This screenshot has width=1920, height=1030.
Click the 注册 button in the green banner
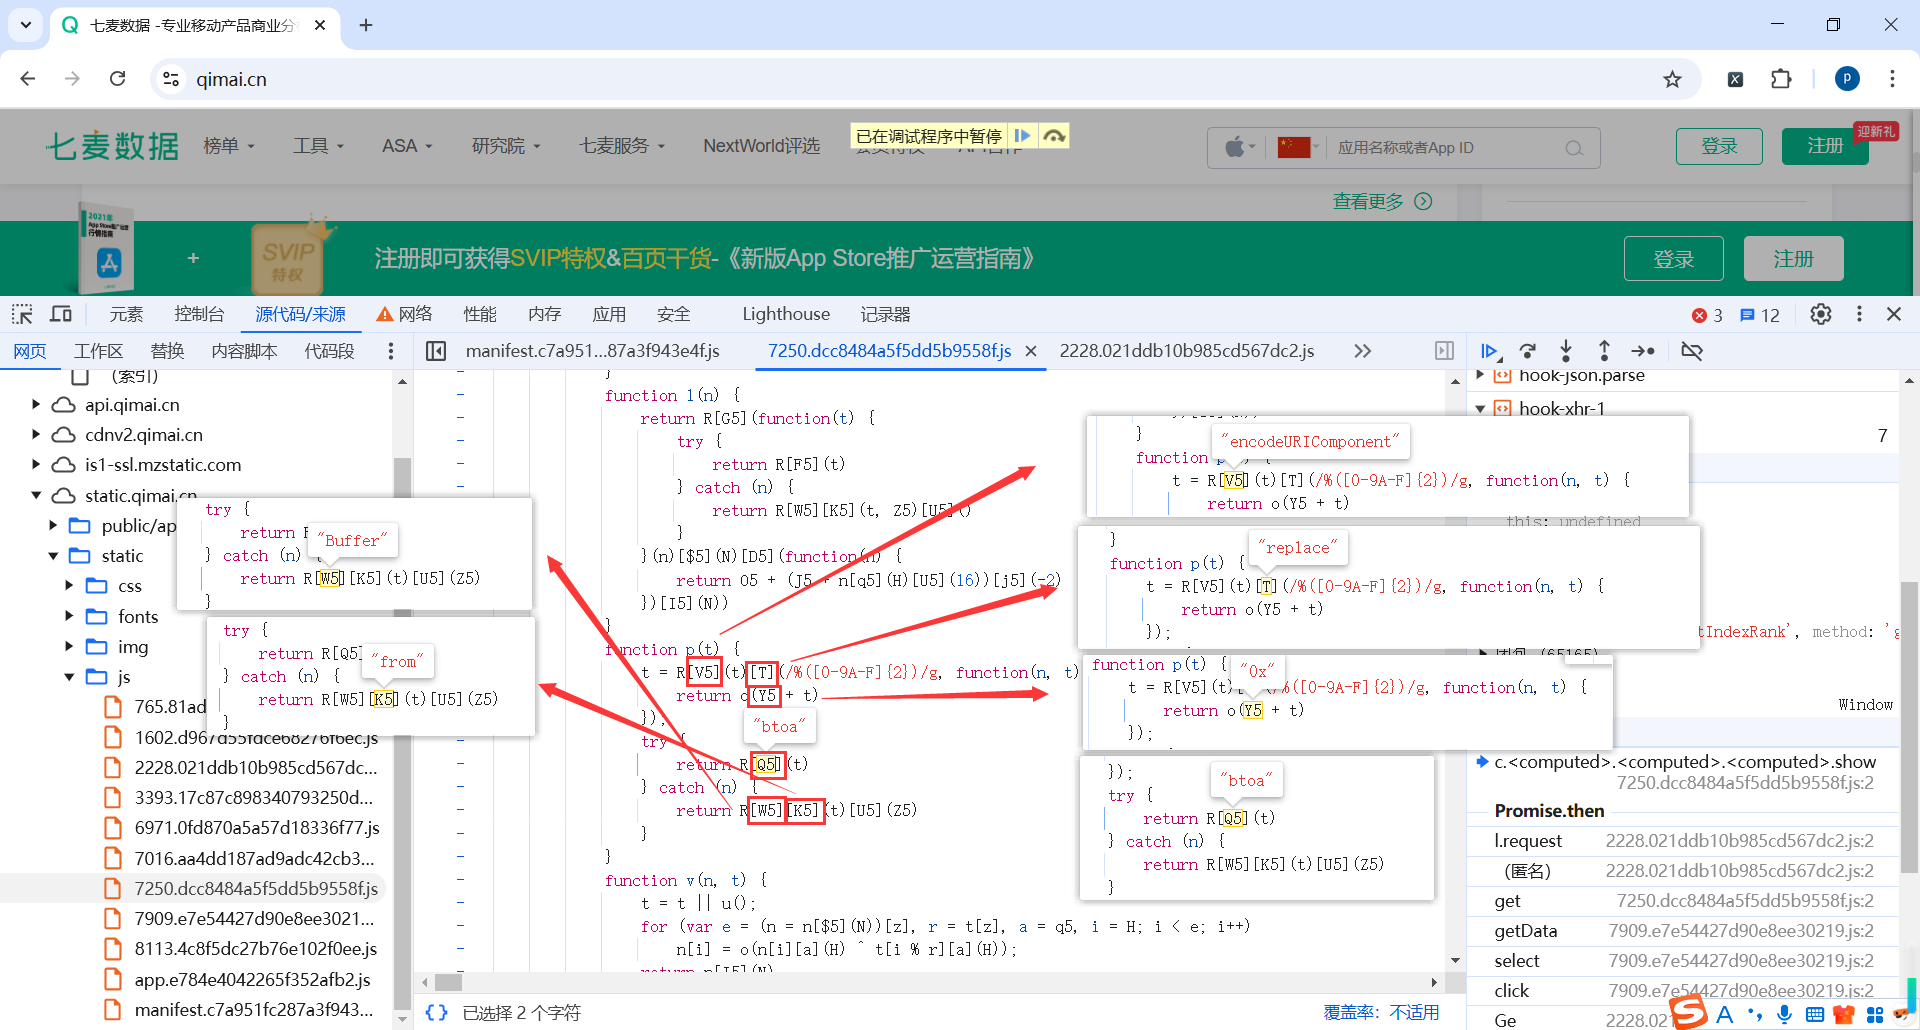click(1793, 259)
